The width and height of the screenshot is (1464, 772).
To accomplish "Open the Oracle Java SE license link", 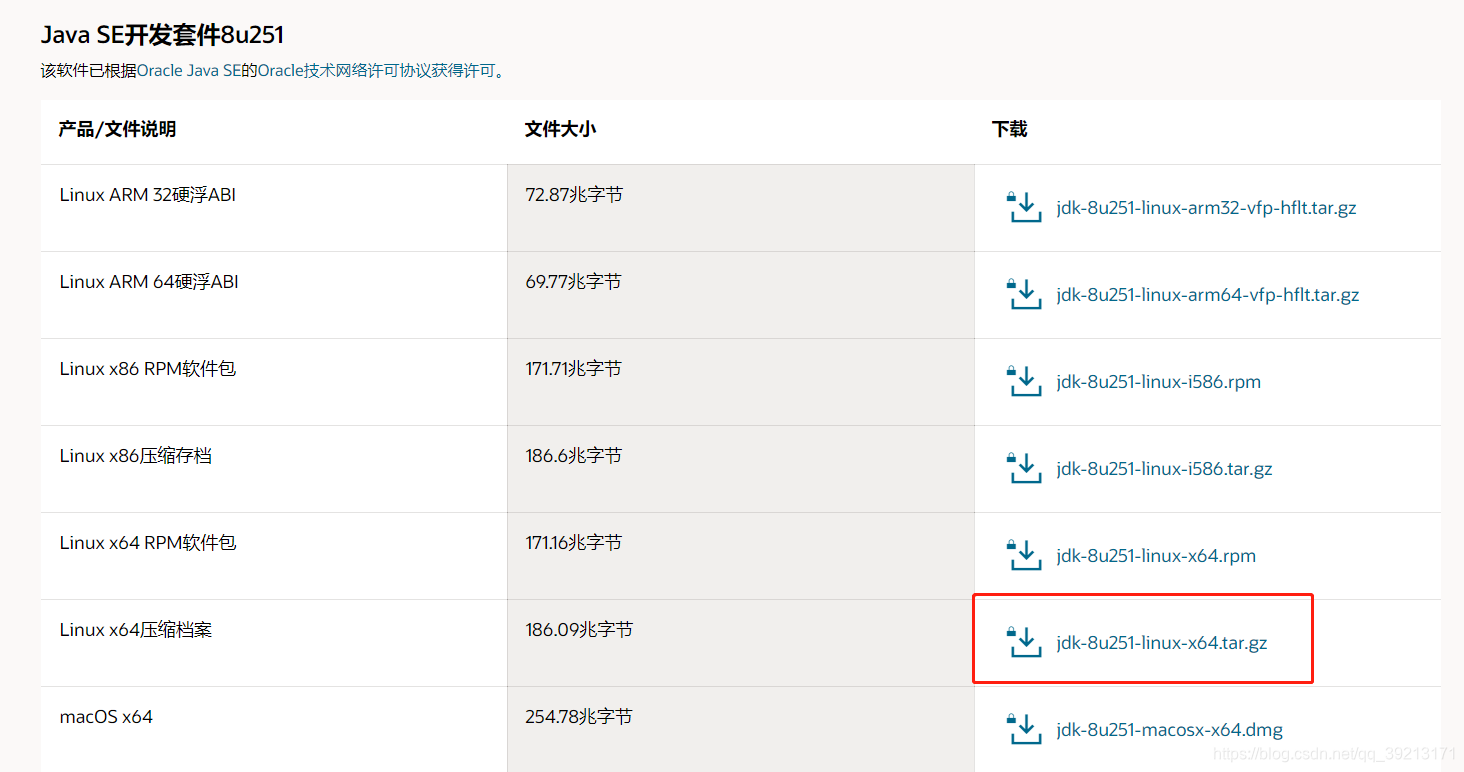I will pos(189,71).
